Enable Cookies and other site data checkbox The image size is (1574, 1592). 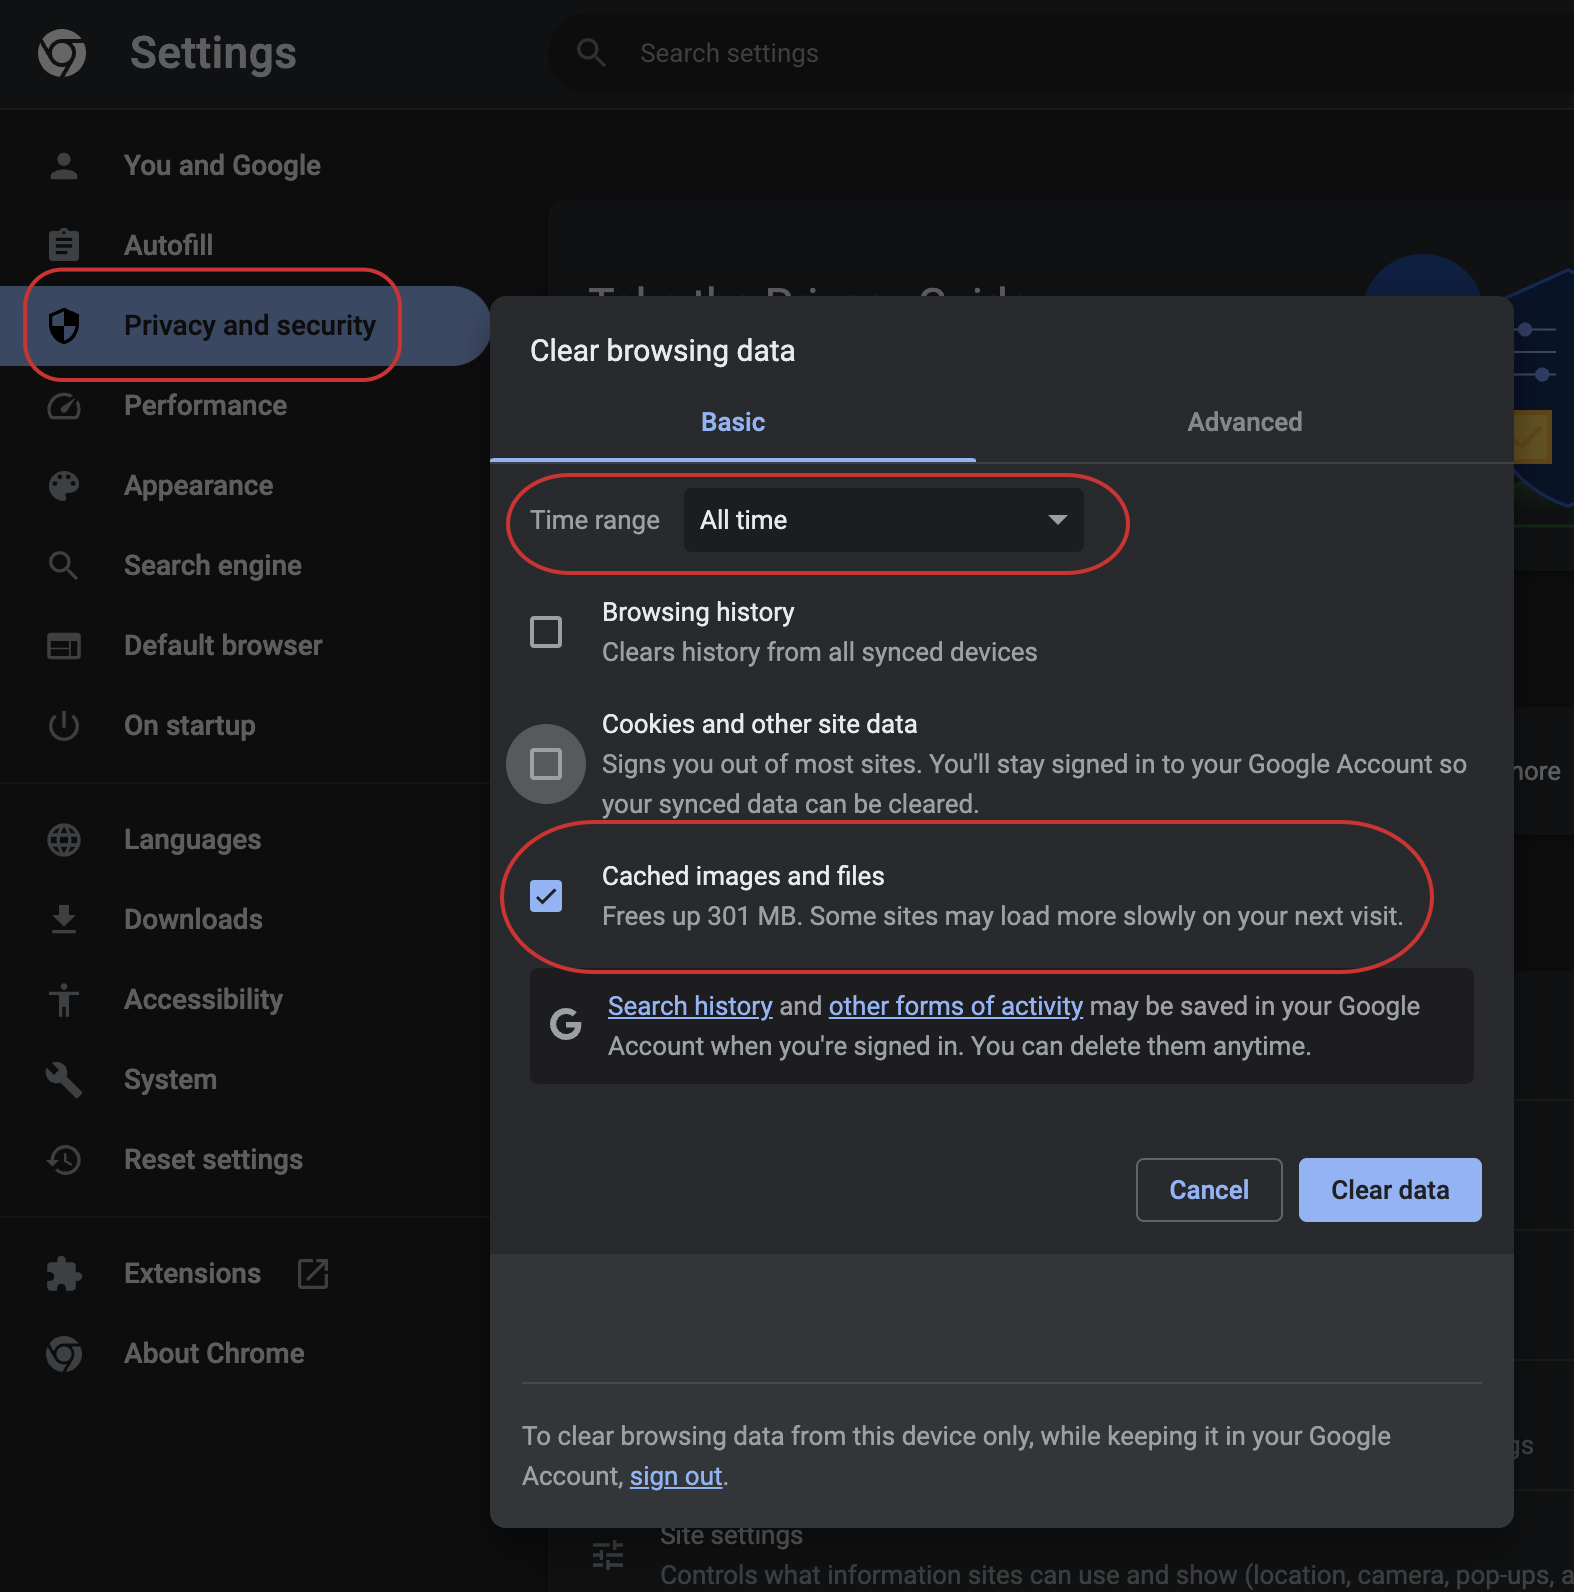(x=546, y=764)
